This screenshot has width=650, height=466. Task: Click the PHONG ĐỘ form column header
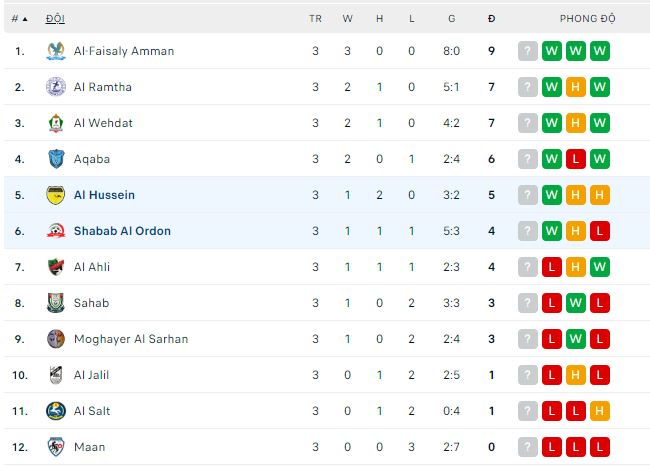[x=587, y=18]
